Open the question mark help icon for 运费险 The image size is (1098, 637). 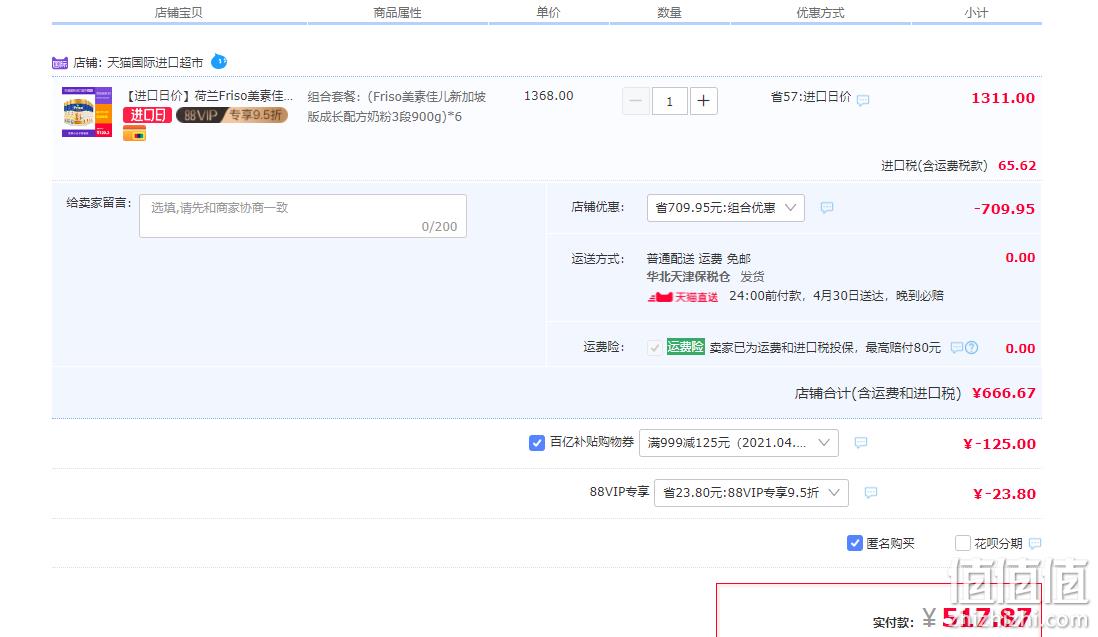(971, 347)
